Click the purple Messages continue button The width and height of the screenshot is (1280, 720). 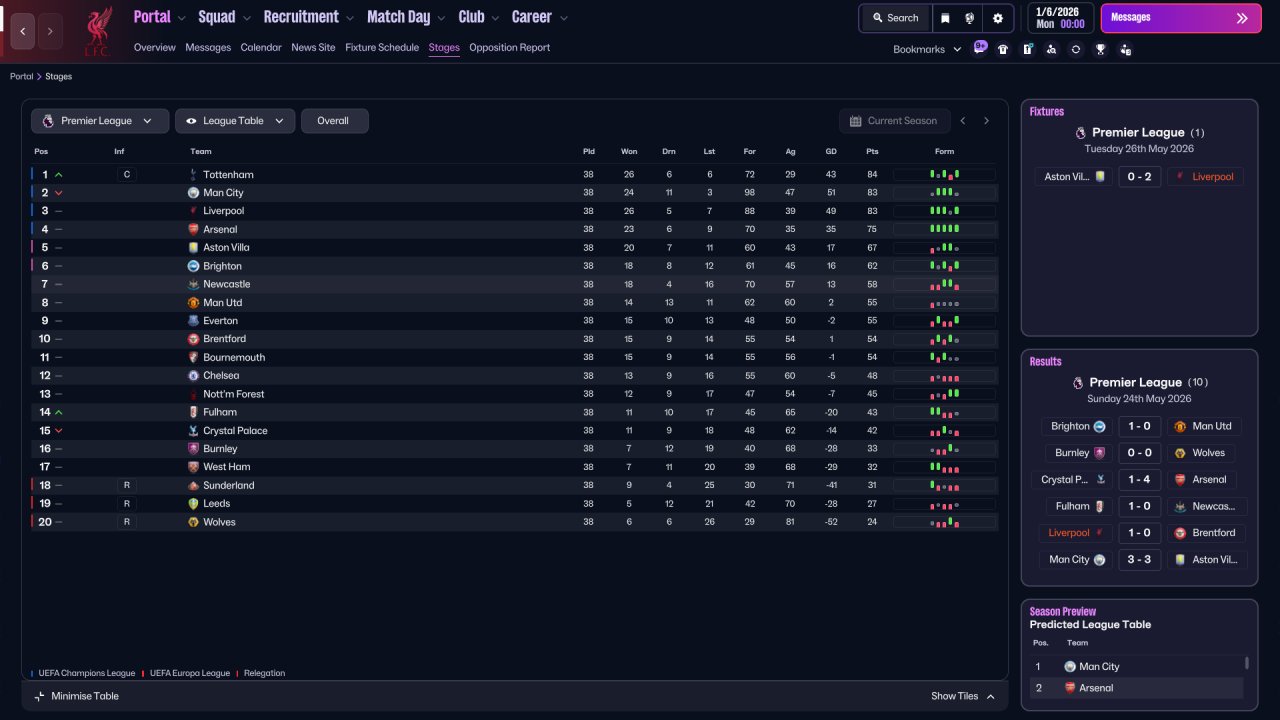(x=1180, y=18)
